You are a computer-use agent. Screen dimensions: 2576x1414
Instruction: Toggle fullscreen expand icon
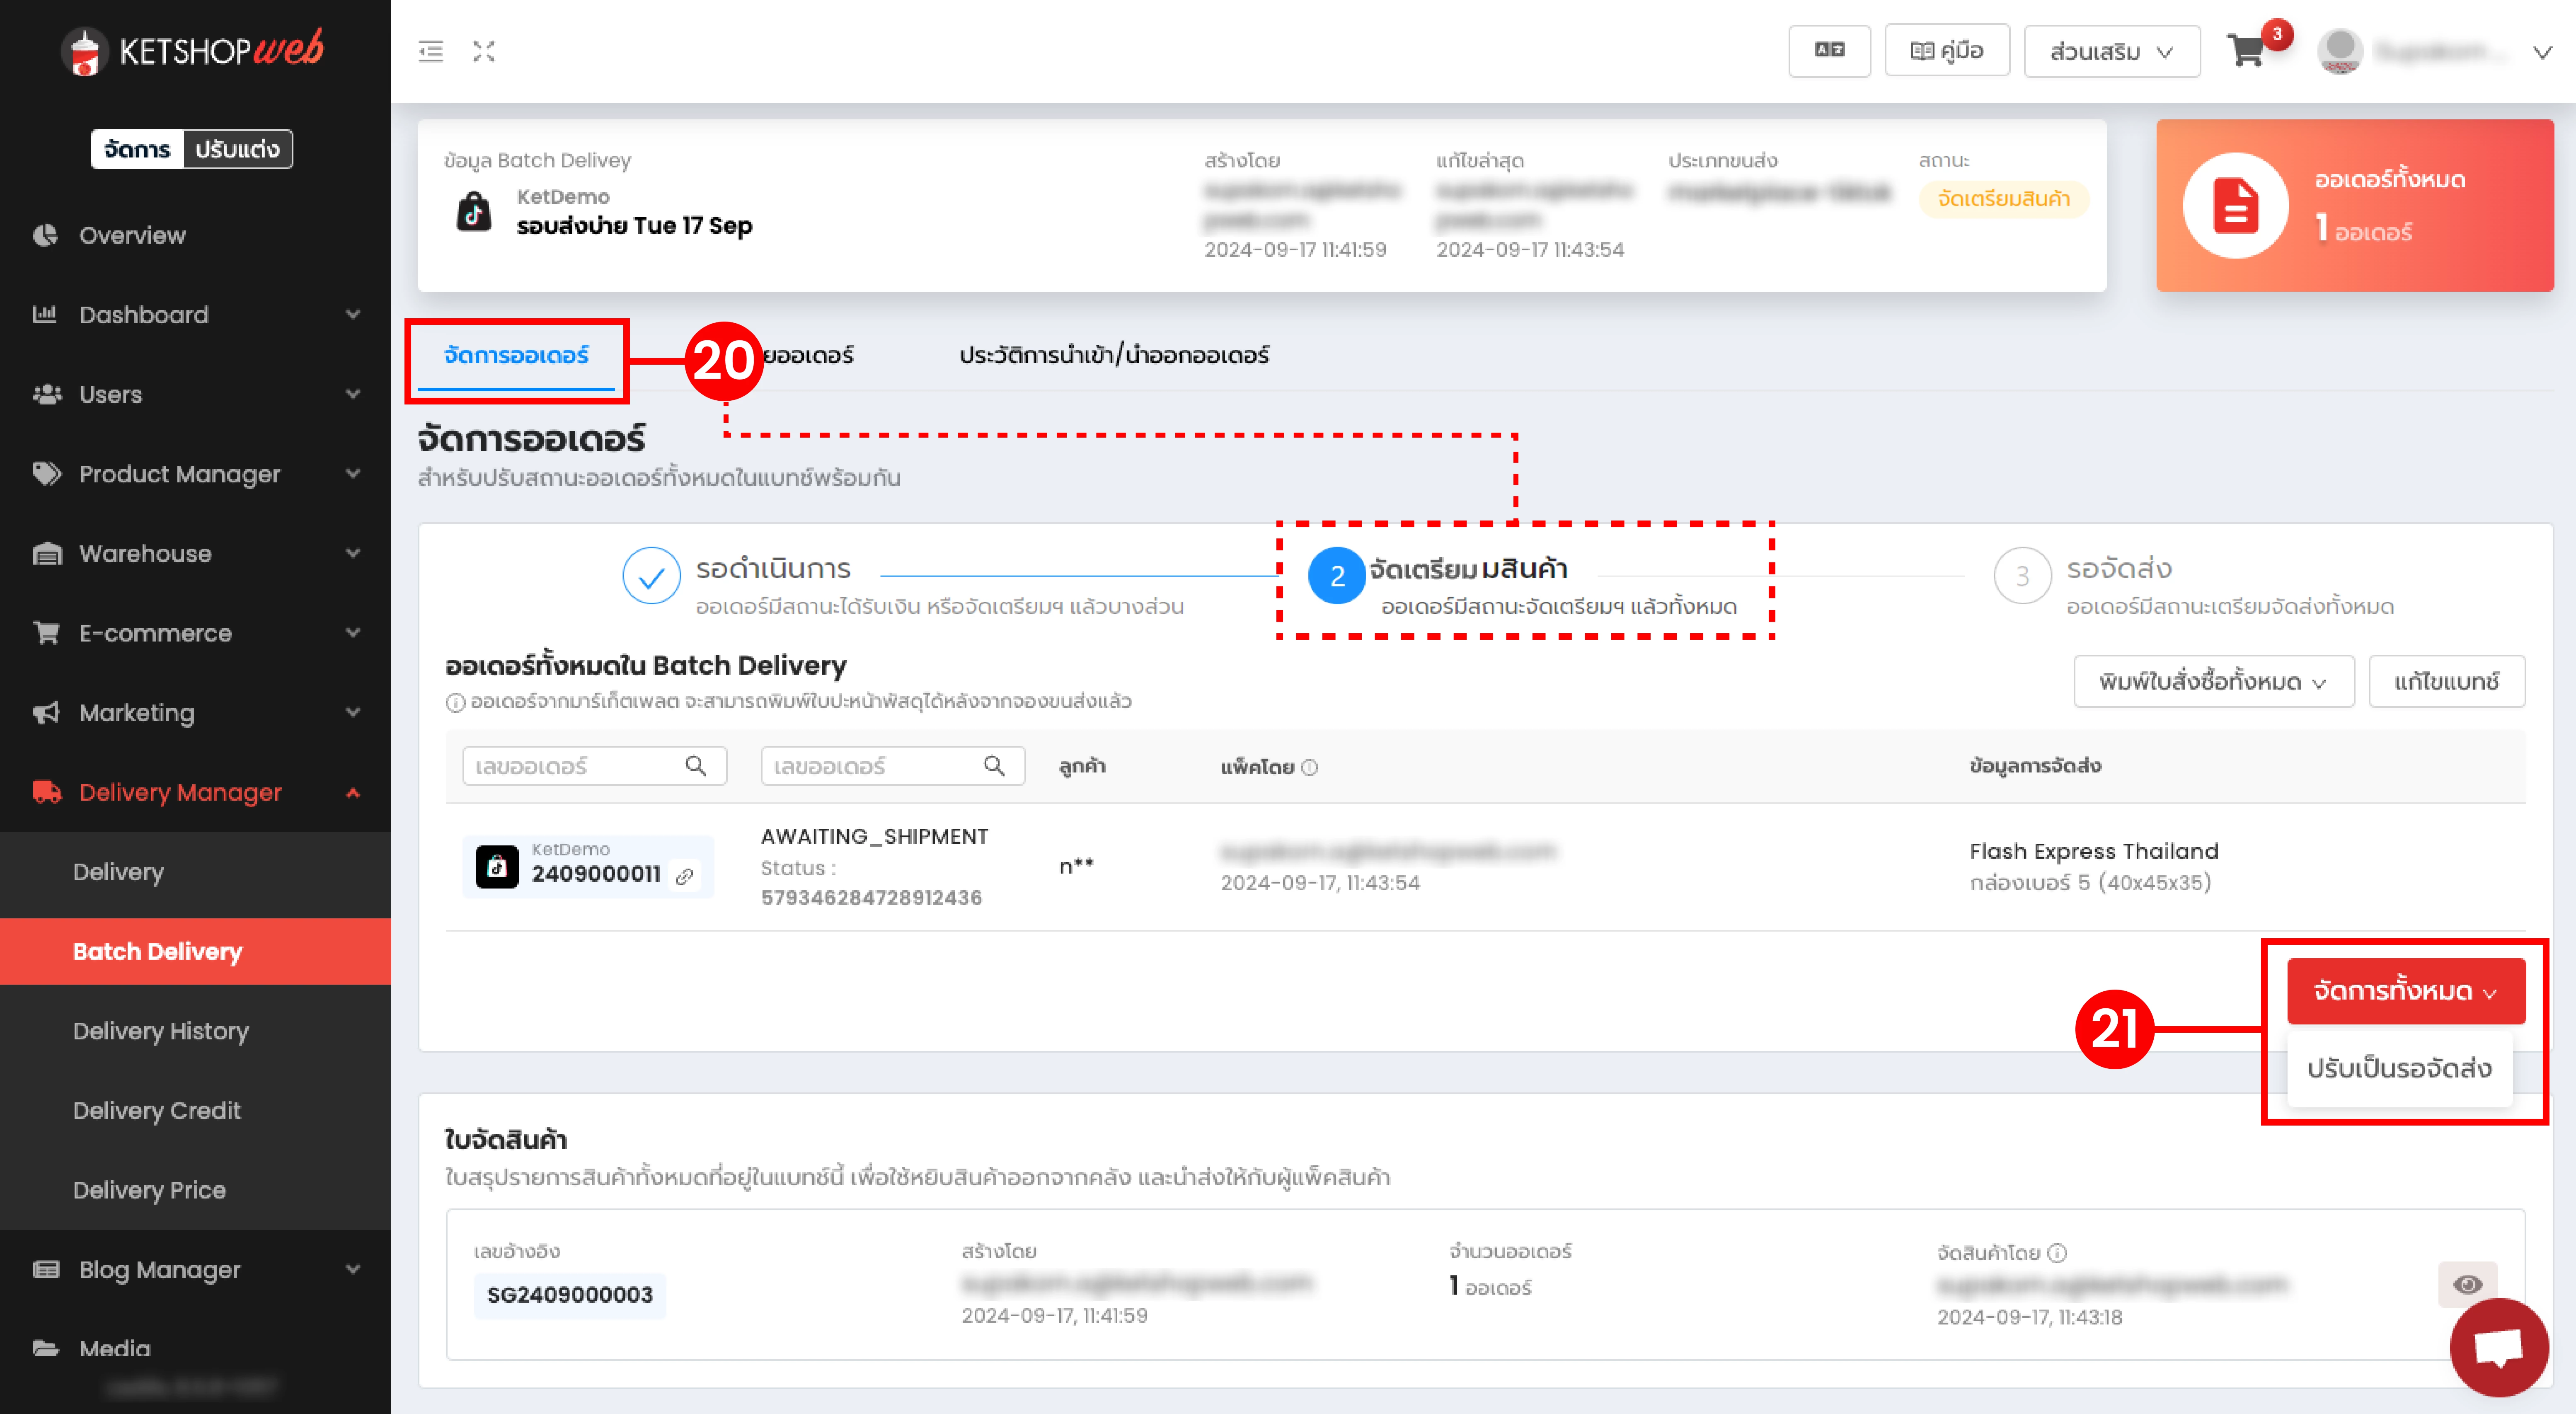click(x=484, y=51)
